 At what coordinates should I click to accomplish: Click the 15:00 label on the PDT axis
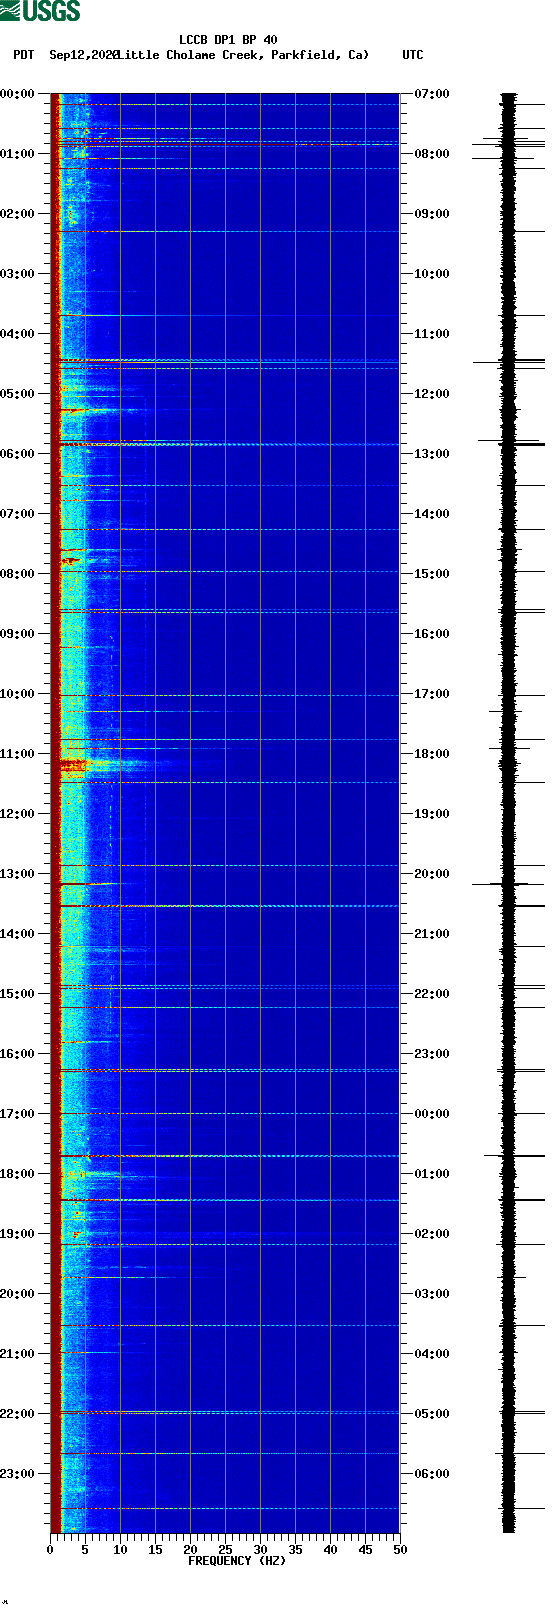[18, 994]
